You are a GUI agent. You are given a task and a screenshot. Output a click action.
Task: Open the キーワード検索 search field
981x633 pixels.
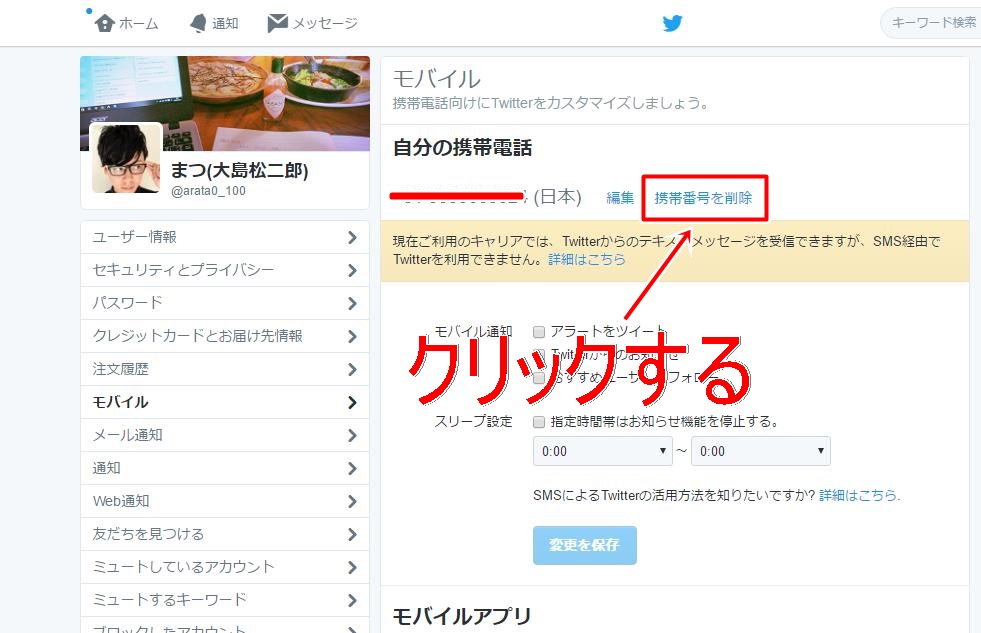pos(931,23)
